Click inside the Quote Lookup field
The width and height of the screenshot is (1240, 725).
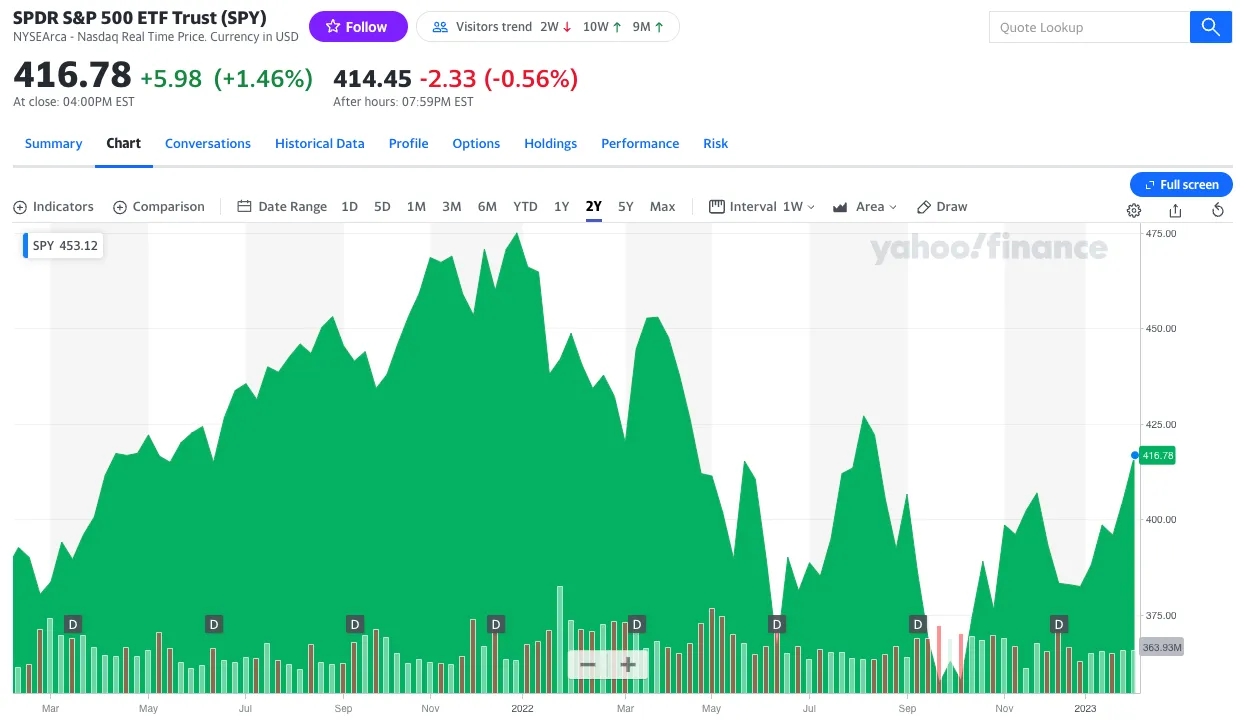click(x=1089, y=27)
